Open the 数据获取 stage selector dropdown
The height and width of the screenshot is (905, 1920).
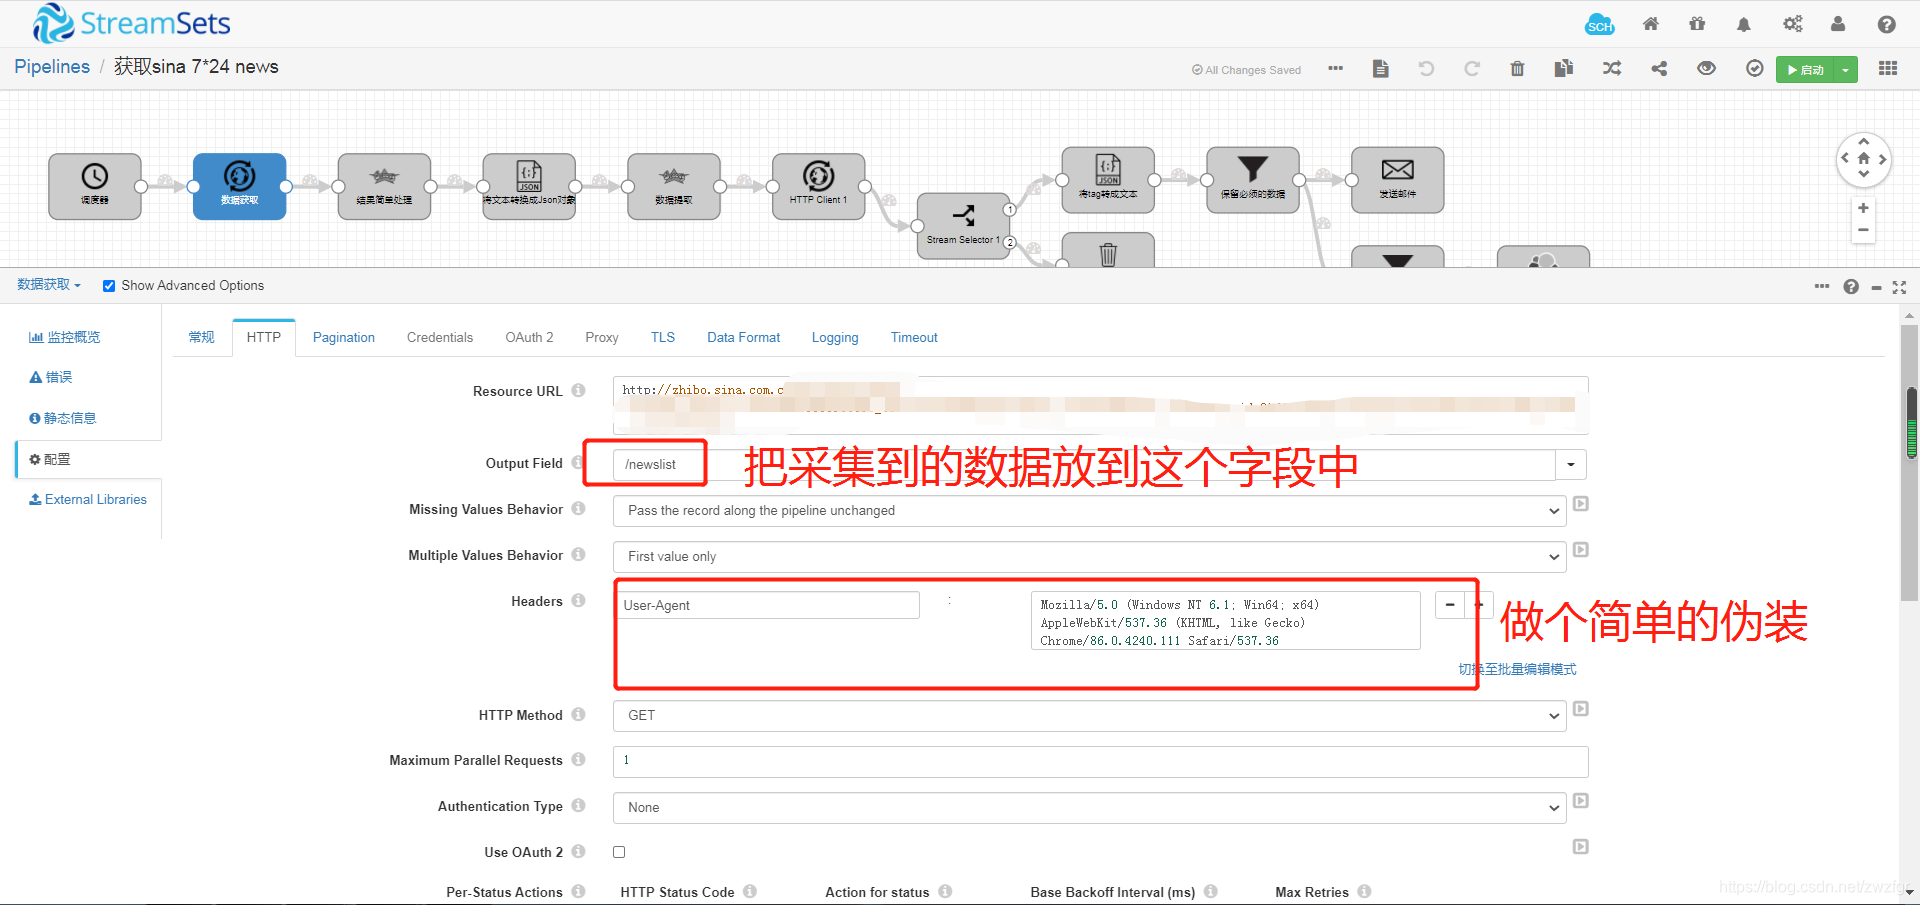[x=48, y=285]
